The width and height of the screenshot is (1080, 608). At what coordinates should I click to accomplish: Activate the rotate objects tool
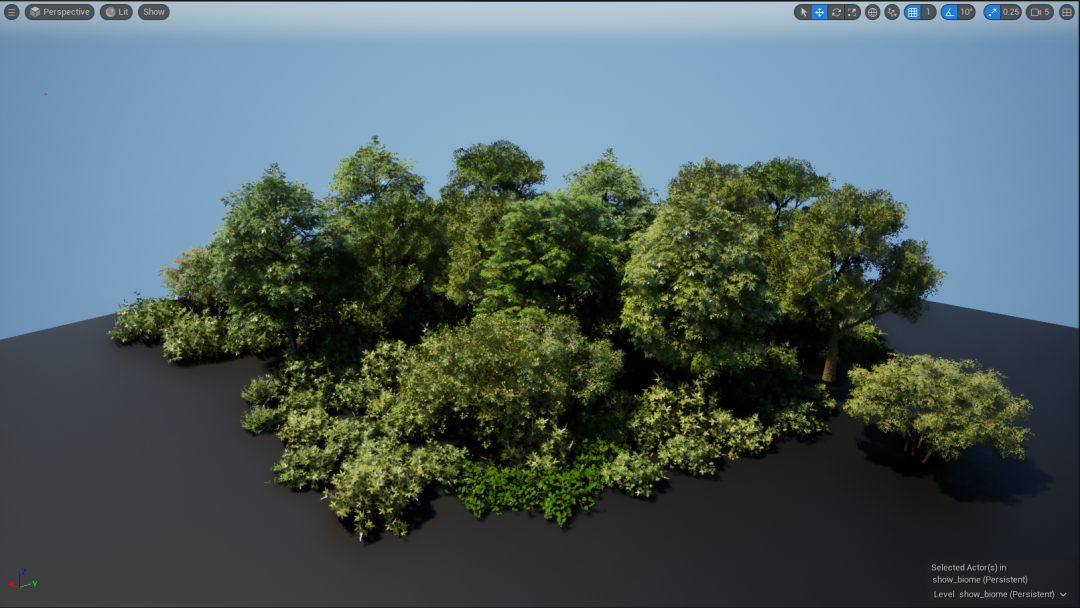point(836,12)
